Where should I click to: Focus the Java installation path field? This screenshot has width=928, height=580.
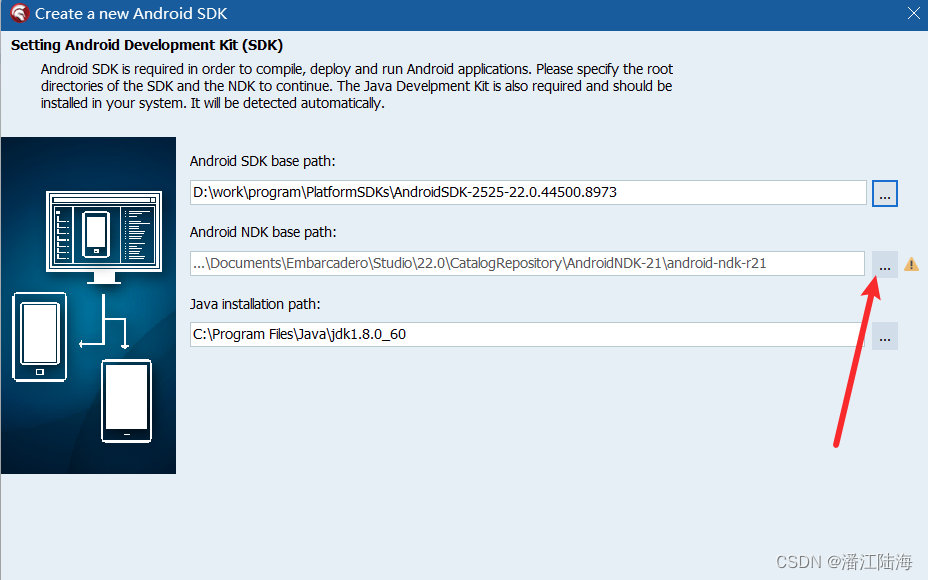[527, 334]
